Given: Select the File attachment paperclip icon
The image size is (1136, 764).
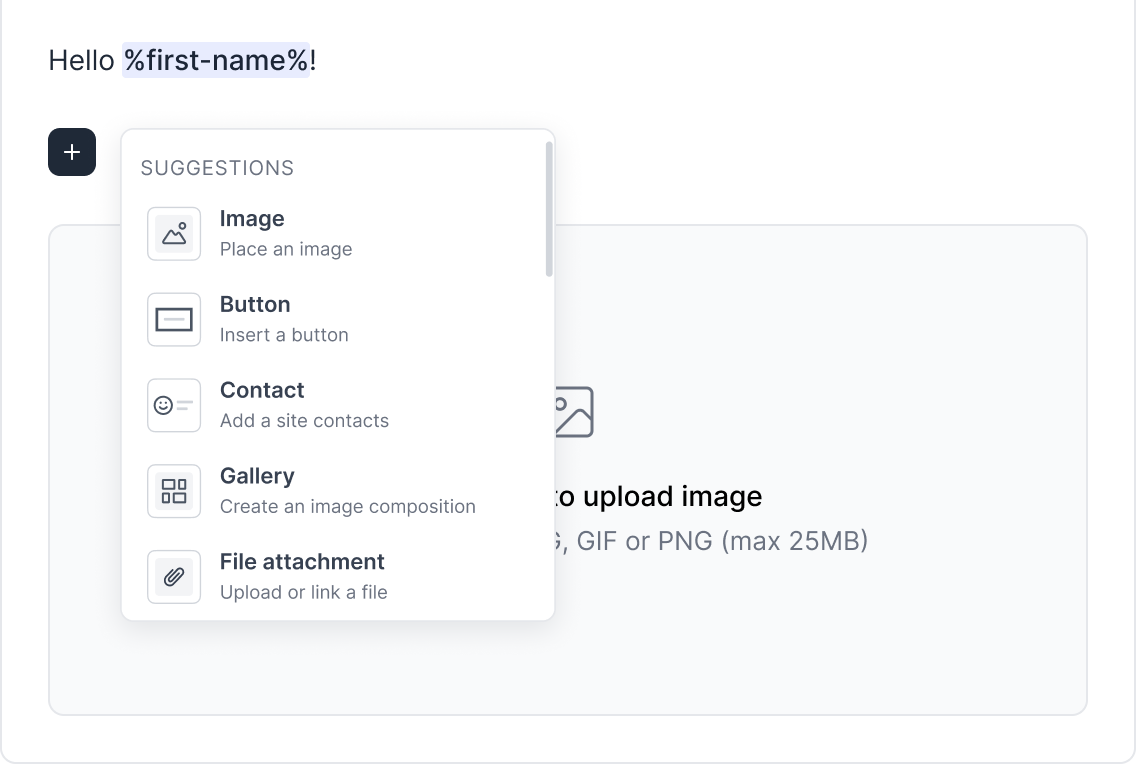Looking at the screenshot, I should (x=174, y=577).
